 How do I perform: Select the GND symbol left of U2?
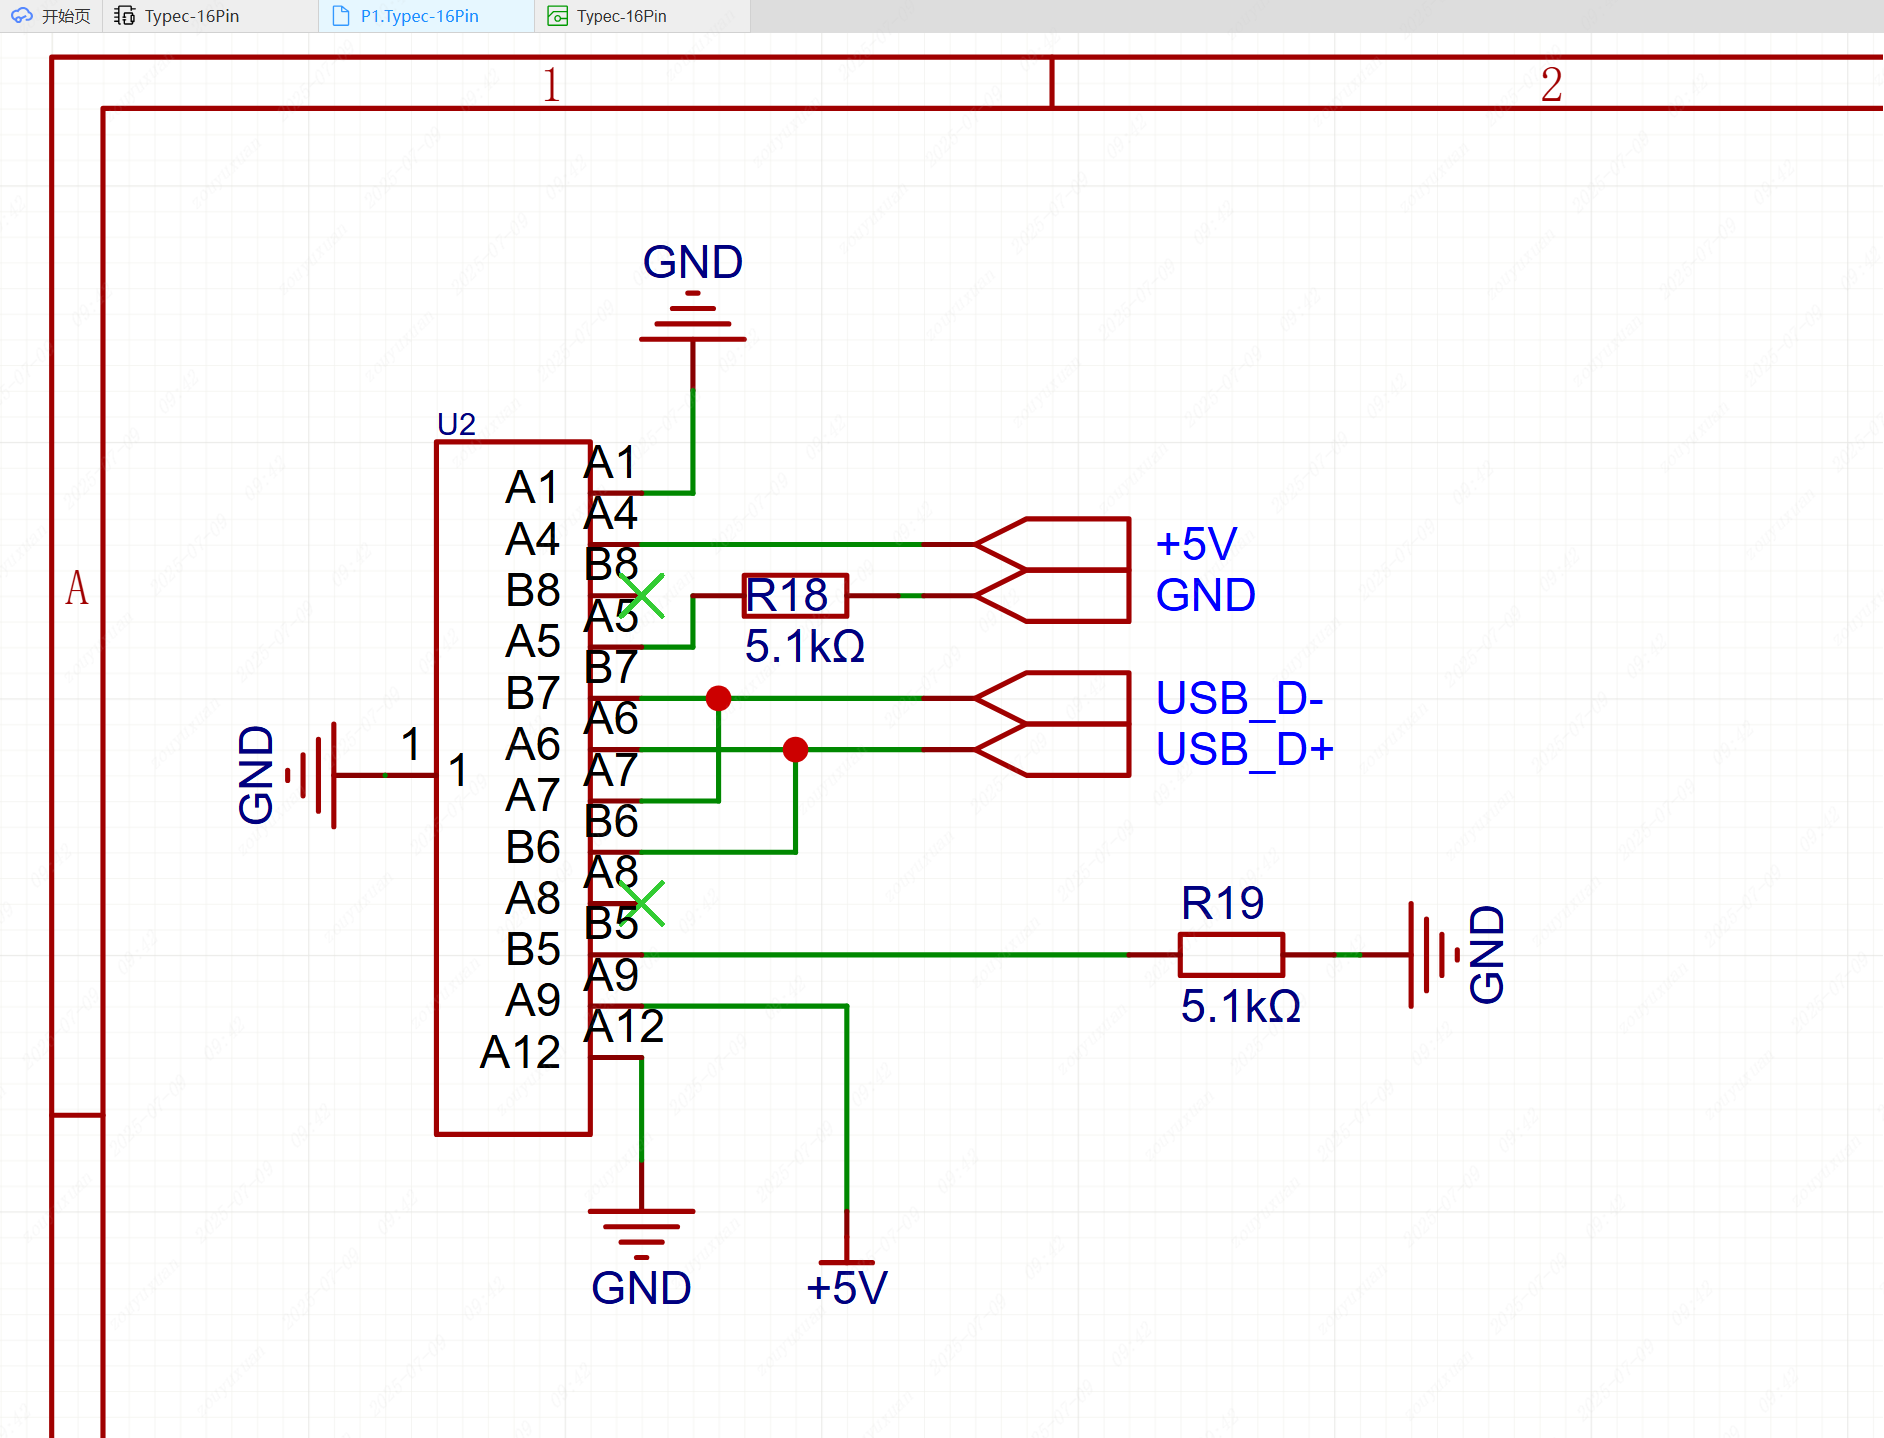tap(312, 775)
